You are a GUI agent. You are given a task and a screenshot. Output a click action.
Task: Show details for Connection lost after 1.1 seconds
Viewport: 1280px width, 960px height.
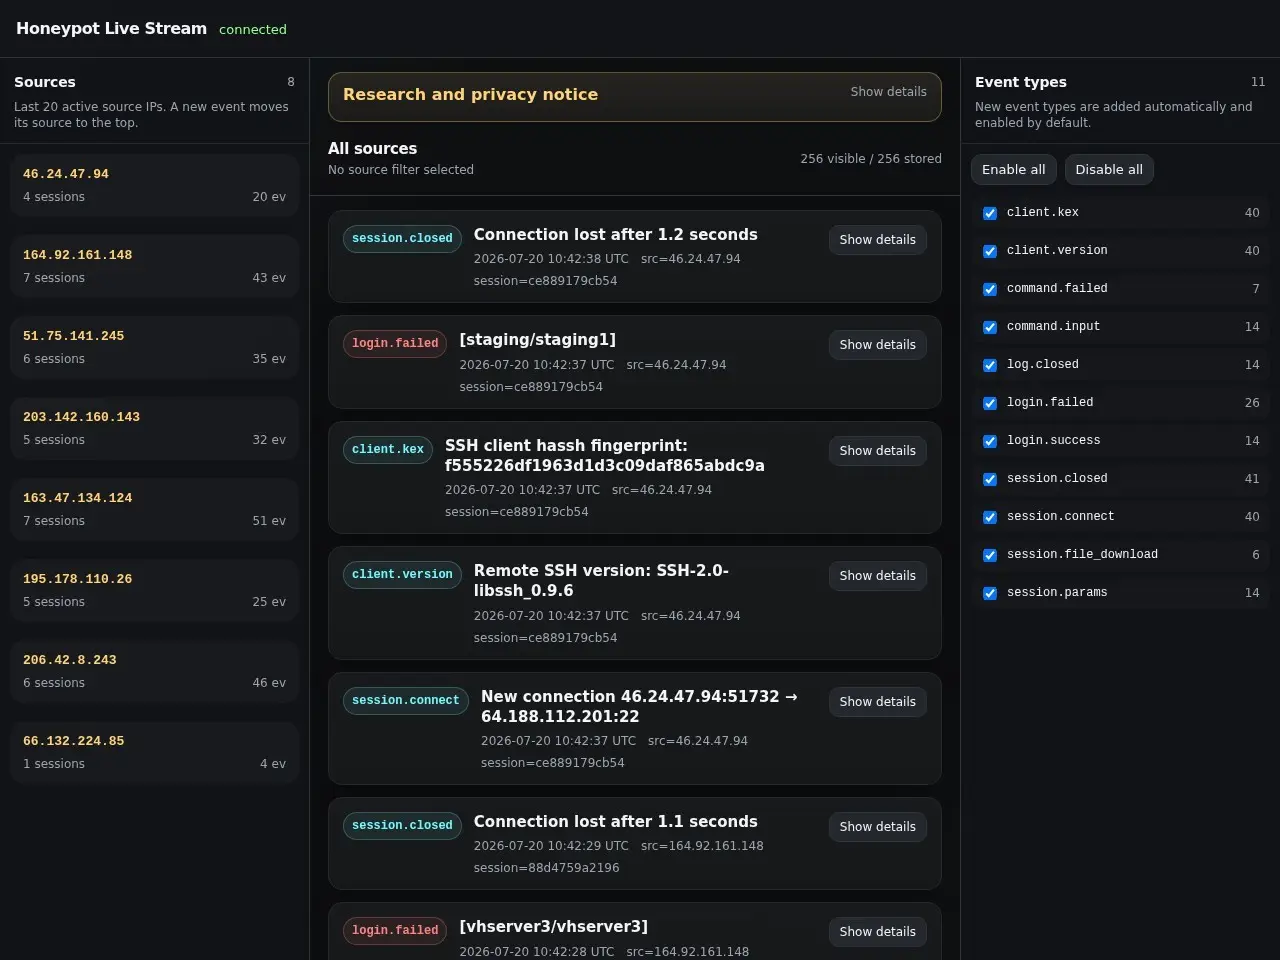[877, 827]
